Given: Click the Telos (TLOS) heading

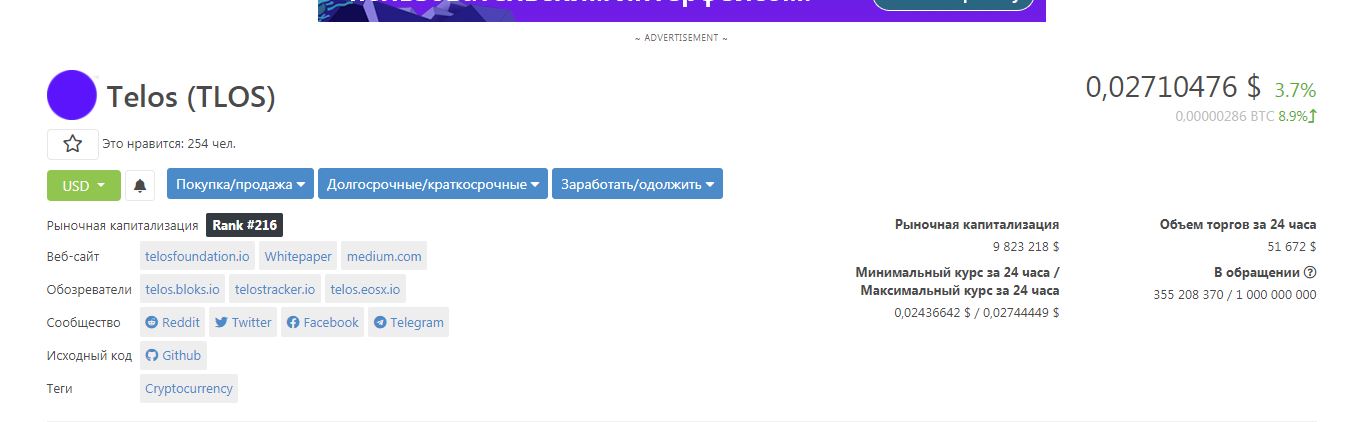Looking at the screenshot, I should (x=191, y=97).
